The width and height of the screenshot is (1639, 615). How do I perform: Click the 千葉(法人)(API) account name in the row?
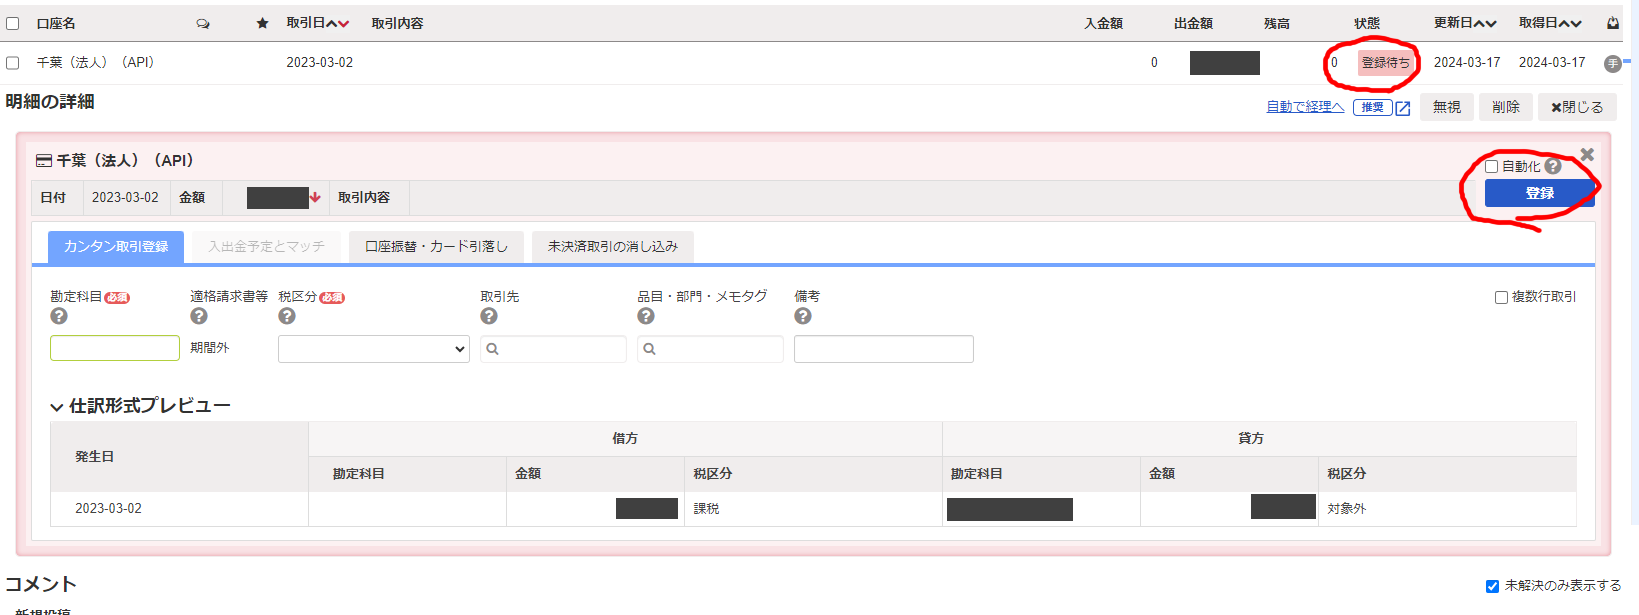[95, 62]
